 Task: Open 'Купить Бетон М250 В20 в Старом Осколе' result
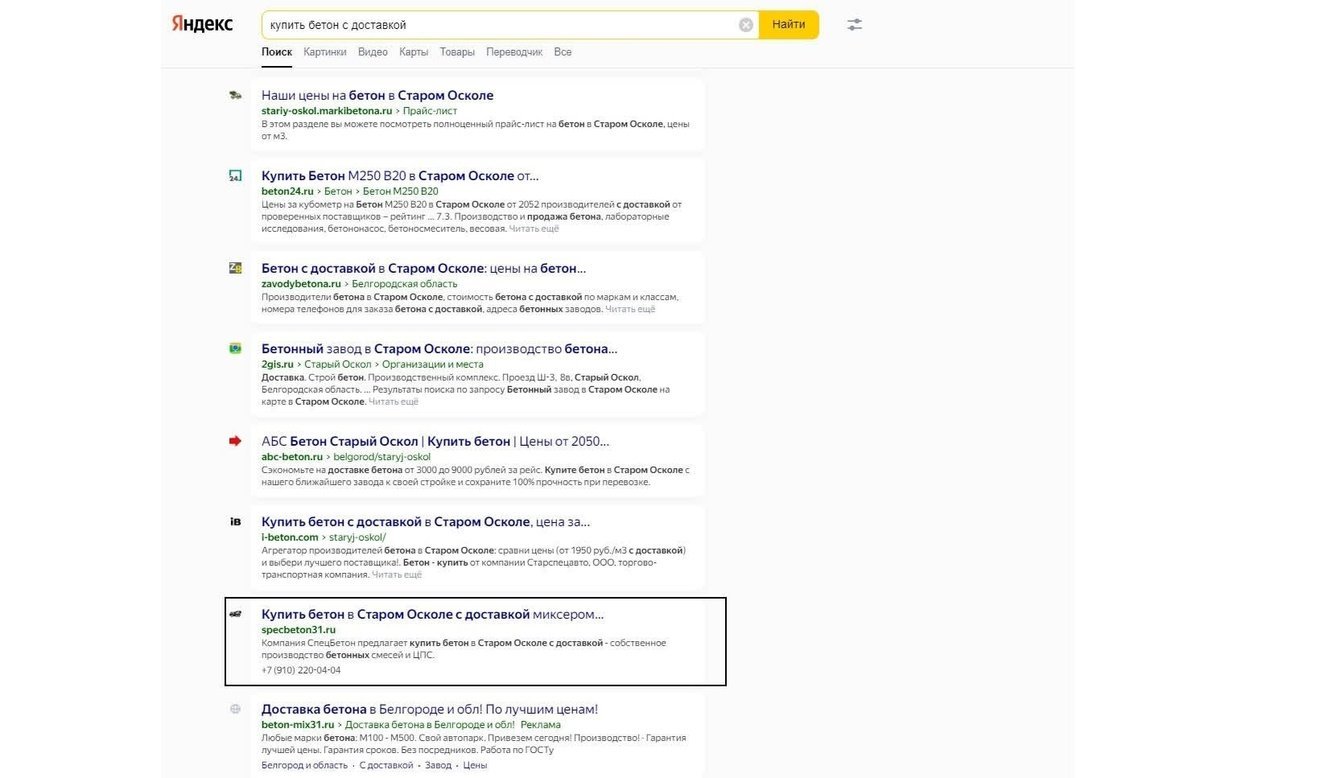(400, 175)
